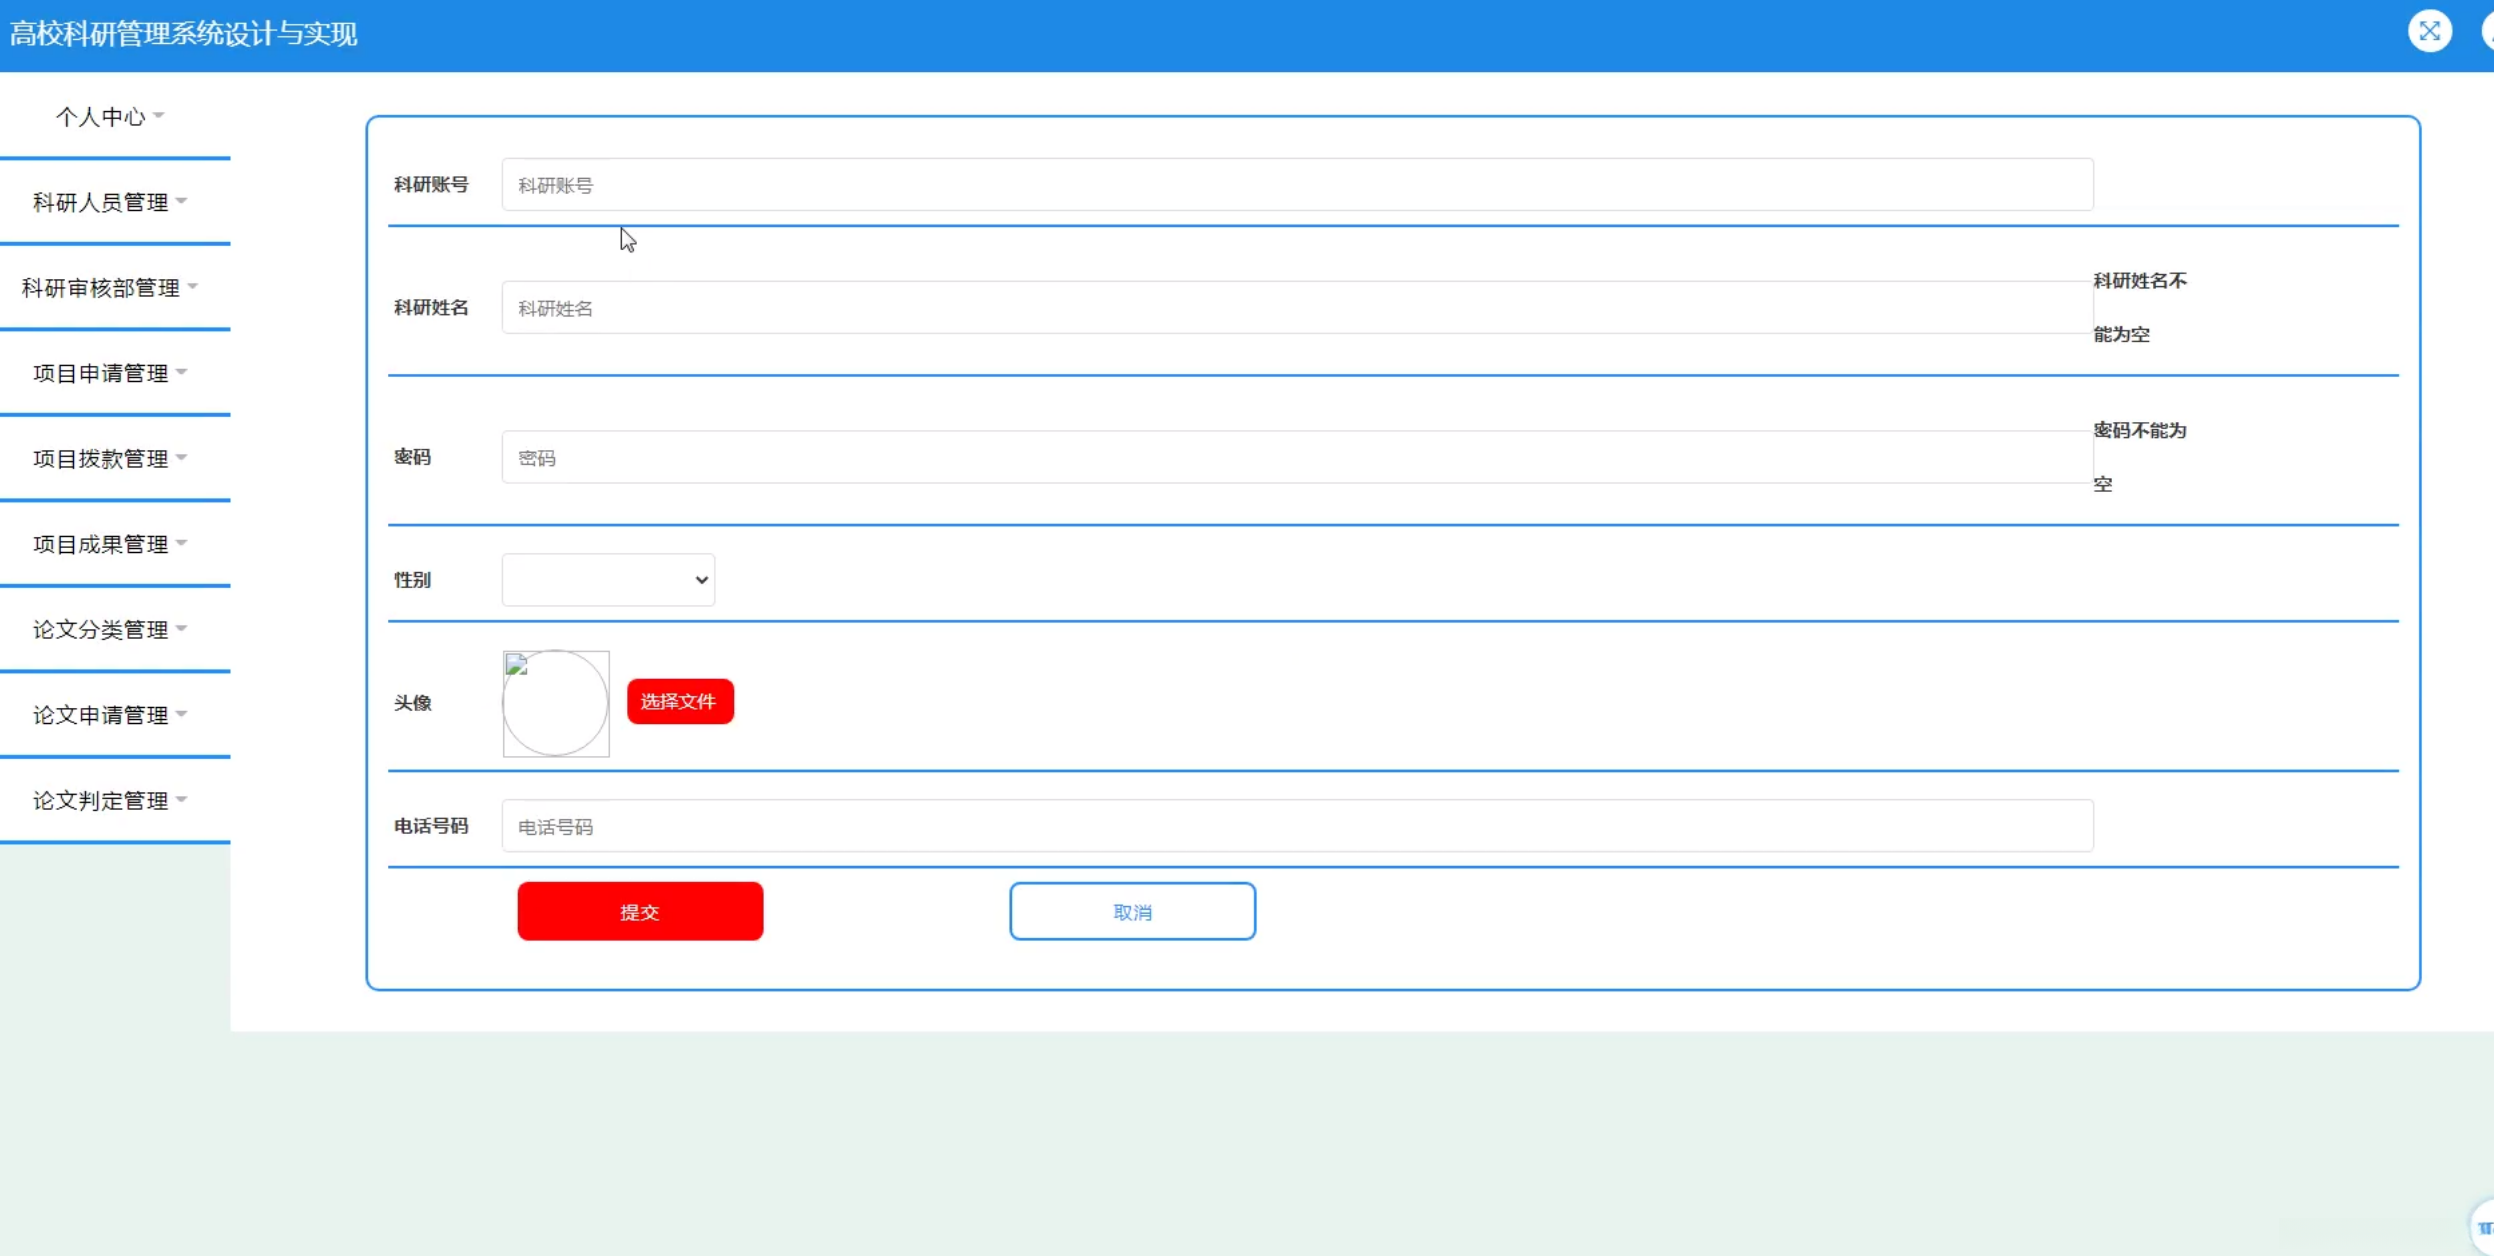This screenshot has width=2494, height=1256.
Task: Focus the 科研账号 input field
Action: (x=1297, y=185)
